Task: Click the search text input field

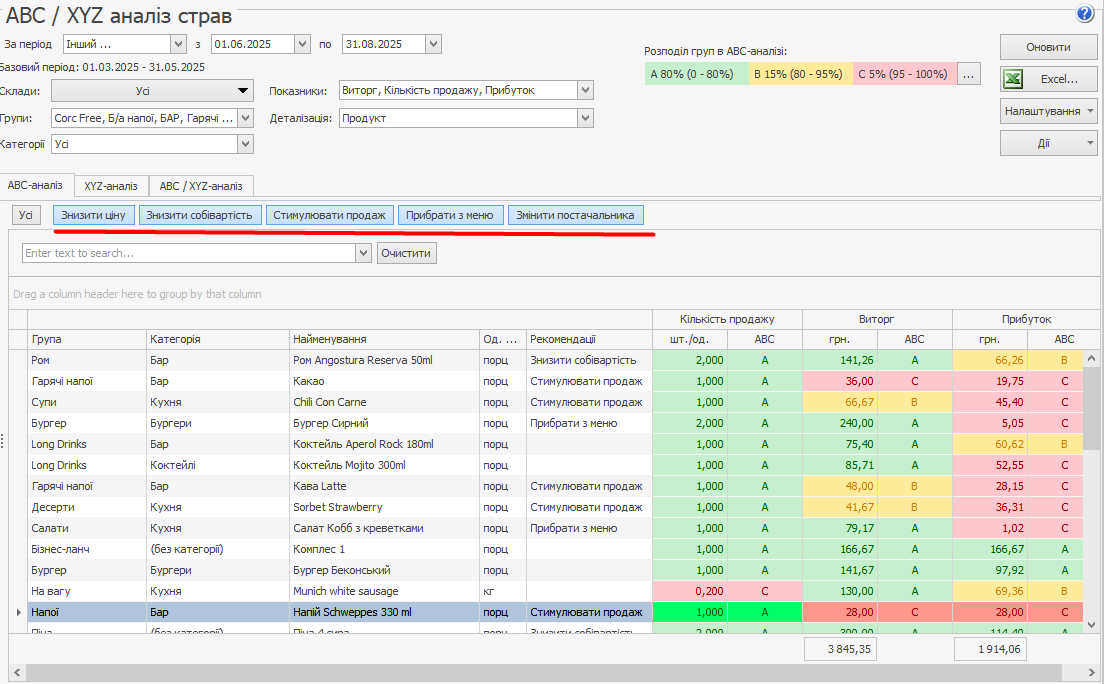Action: 188,253
